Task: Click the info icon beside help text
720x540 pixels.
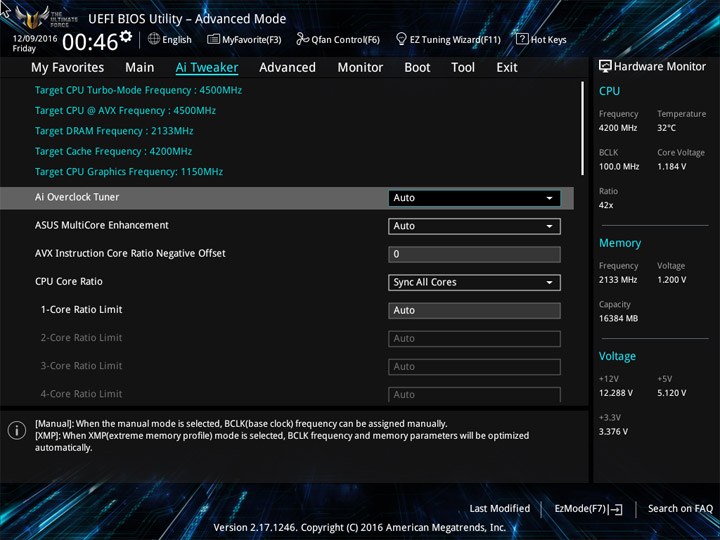Action: [x=17, y=430]
